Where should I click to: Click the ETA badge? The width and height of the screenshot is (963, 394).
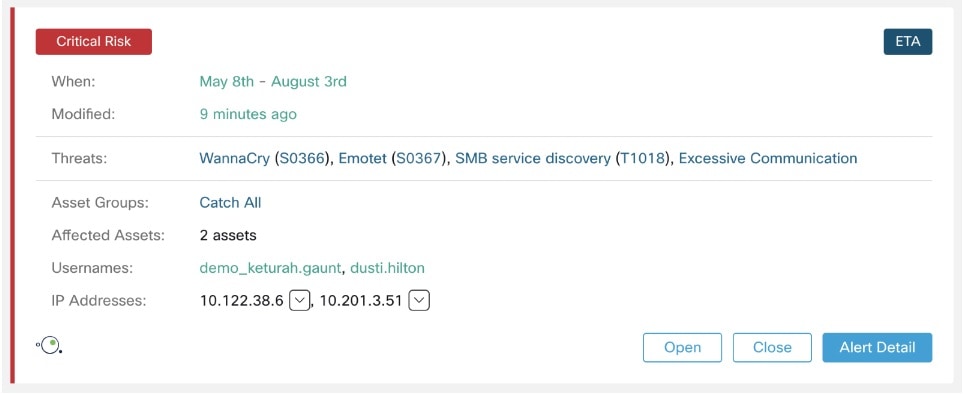coord(908,42)
